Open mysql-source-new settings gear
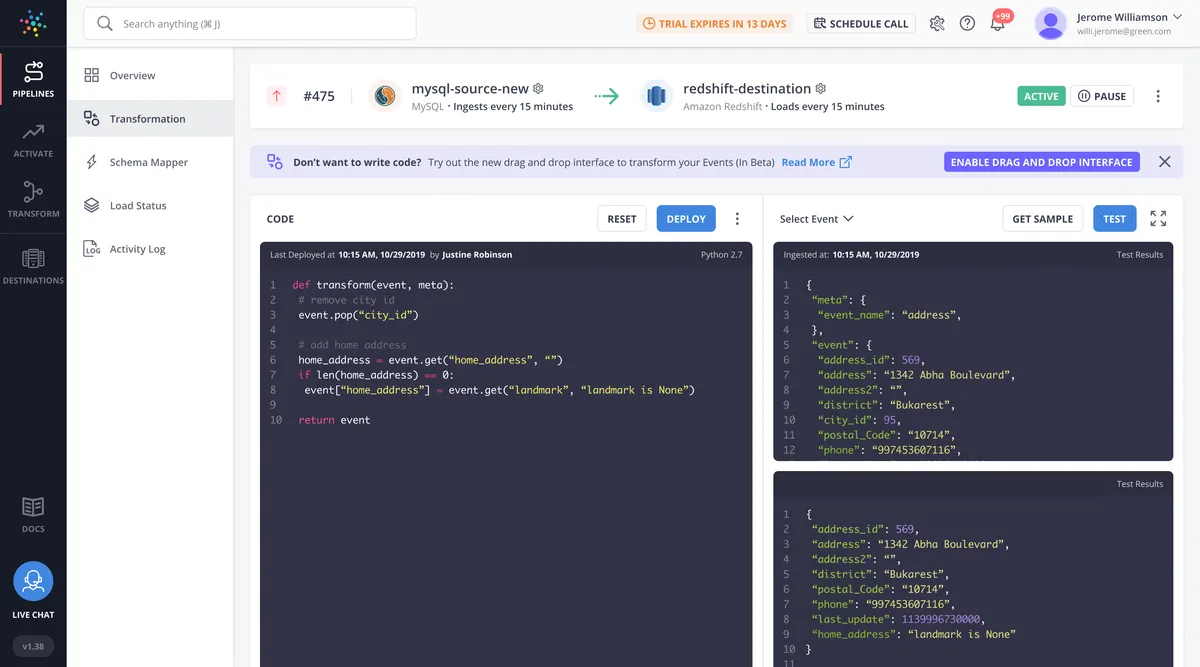Screen dimensions: 1200x667 coord(538,89)
